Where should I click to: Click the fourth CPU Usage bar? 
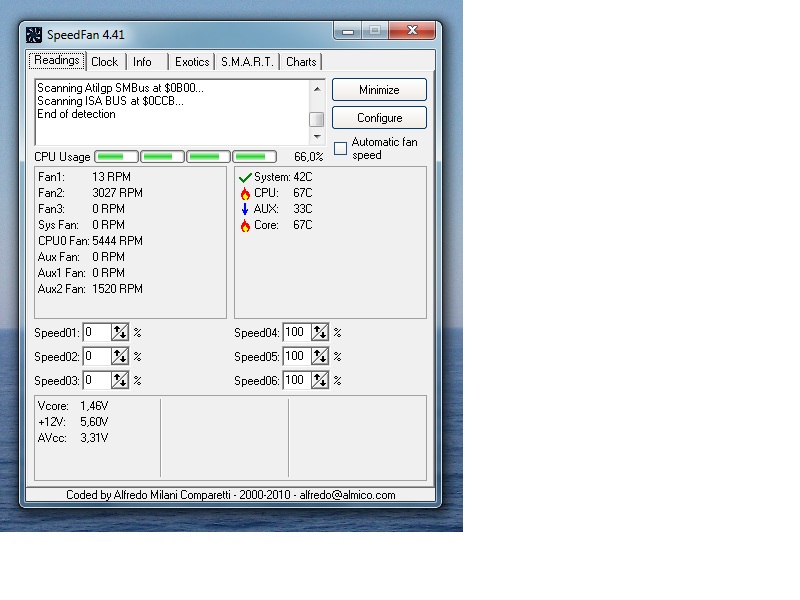coord(255,157)
